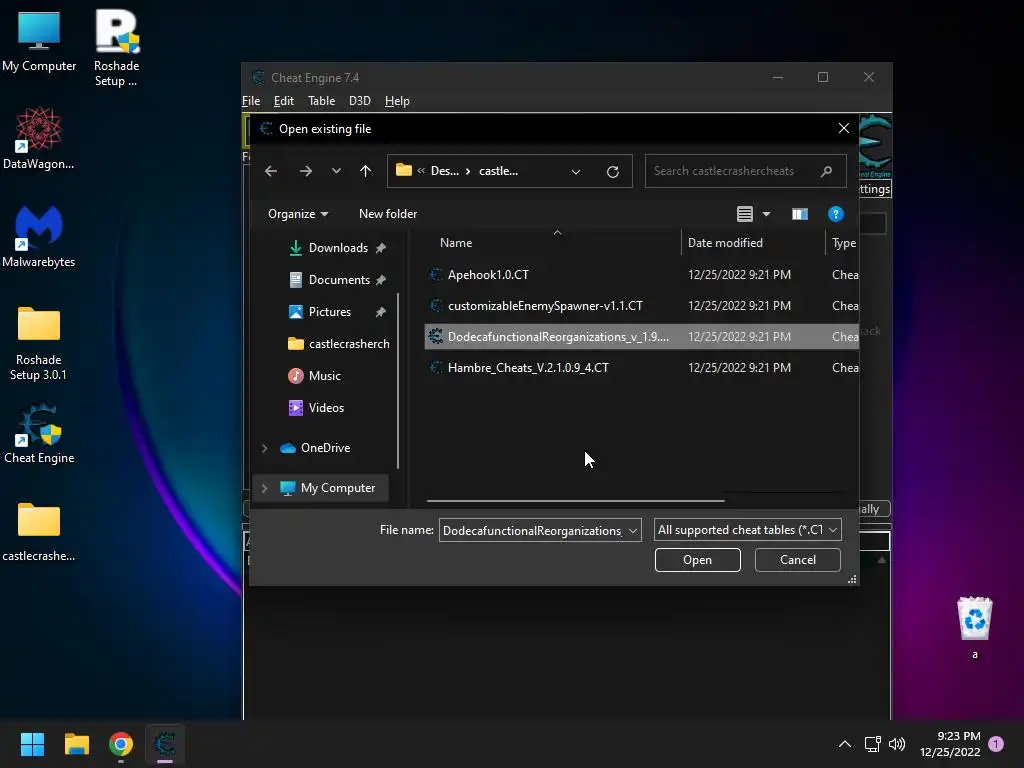
Task: Open File Explorer from the taskbar
Action: [76, 744]
